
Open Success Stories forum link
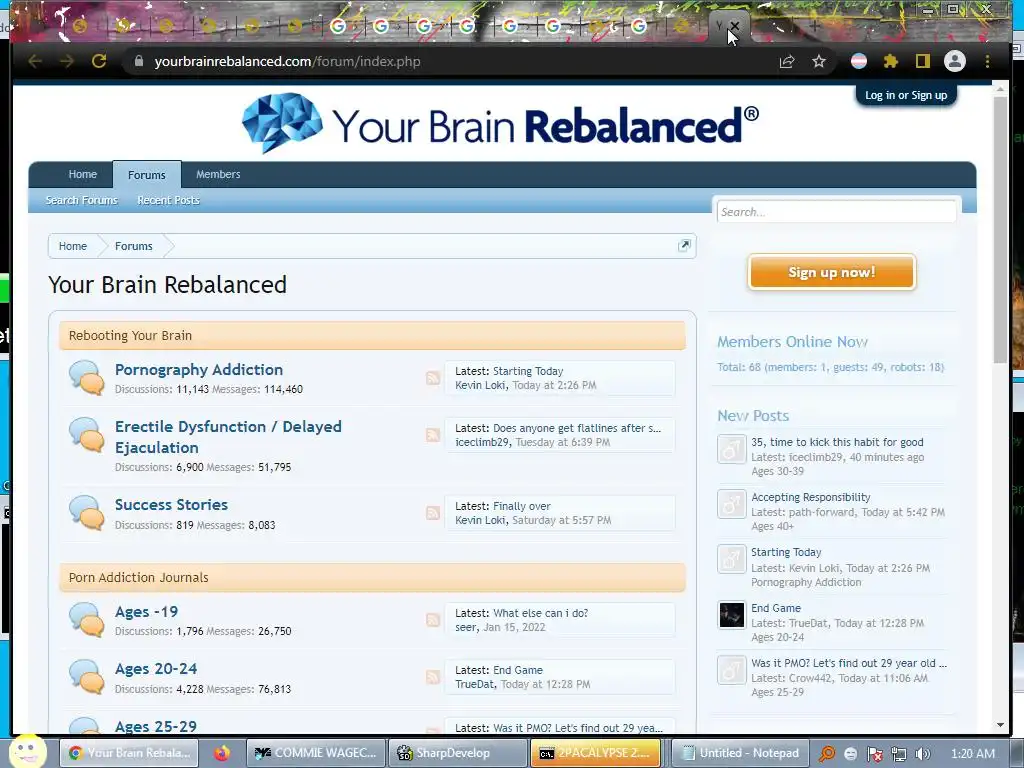(x=171, y=505)
